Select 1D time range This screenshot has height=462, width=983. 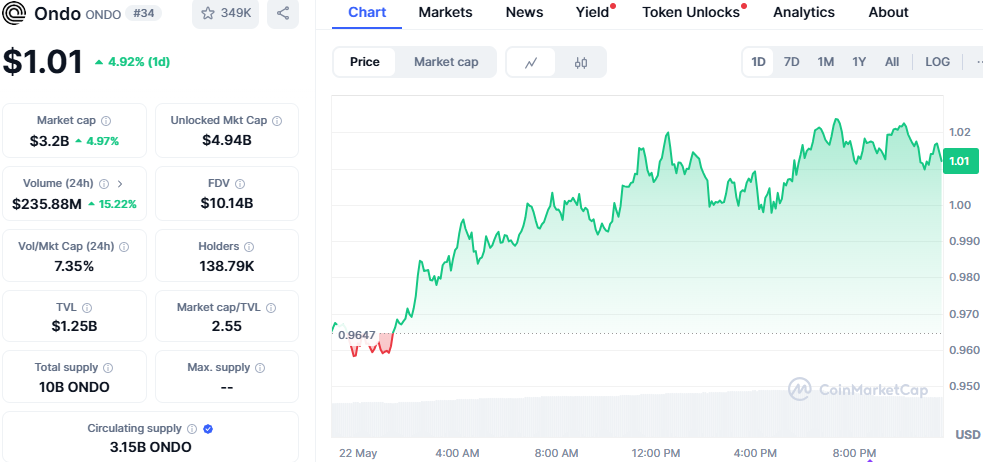pyautogui.click(x=759, y=62)
